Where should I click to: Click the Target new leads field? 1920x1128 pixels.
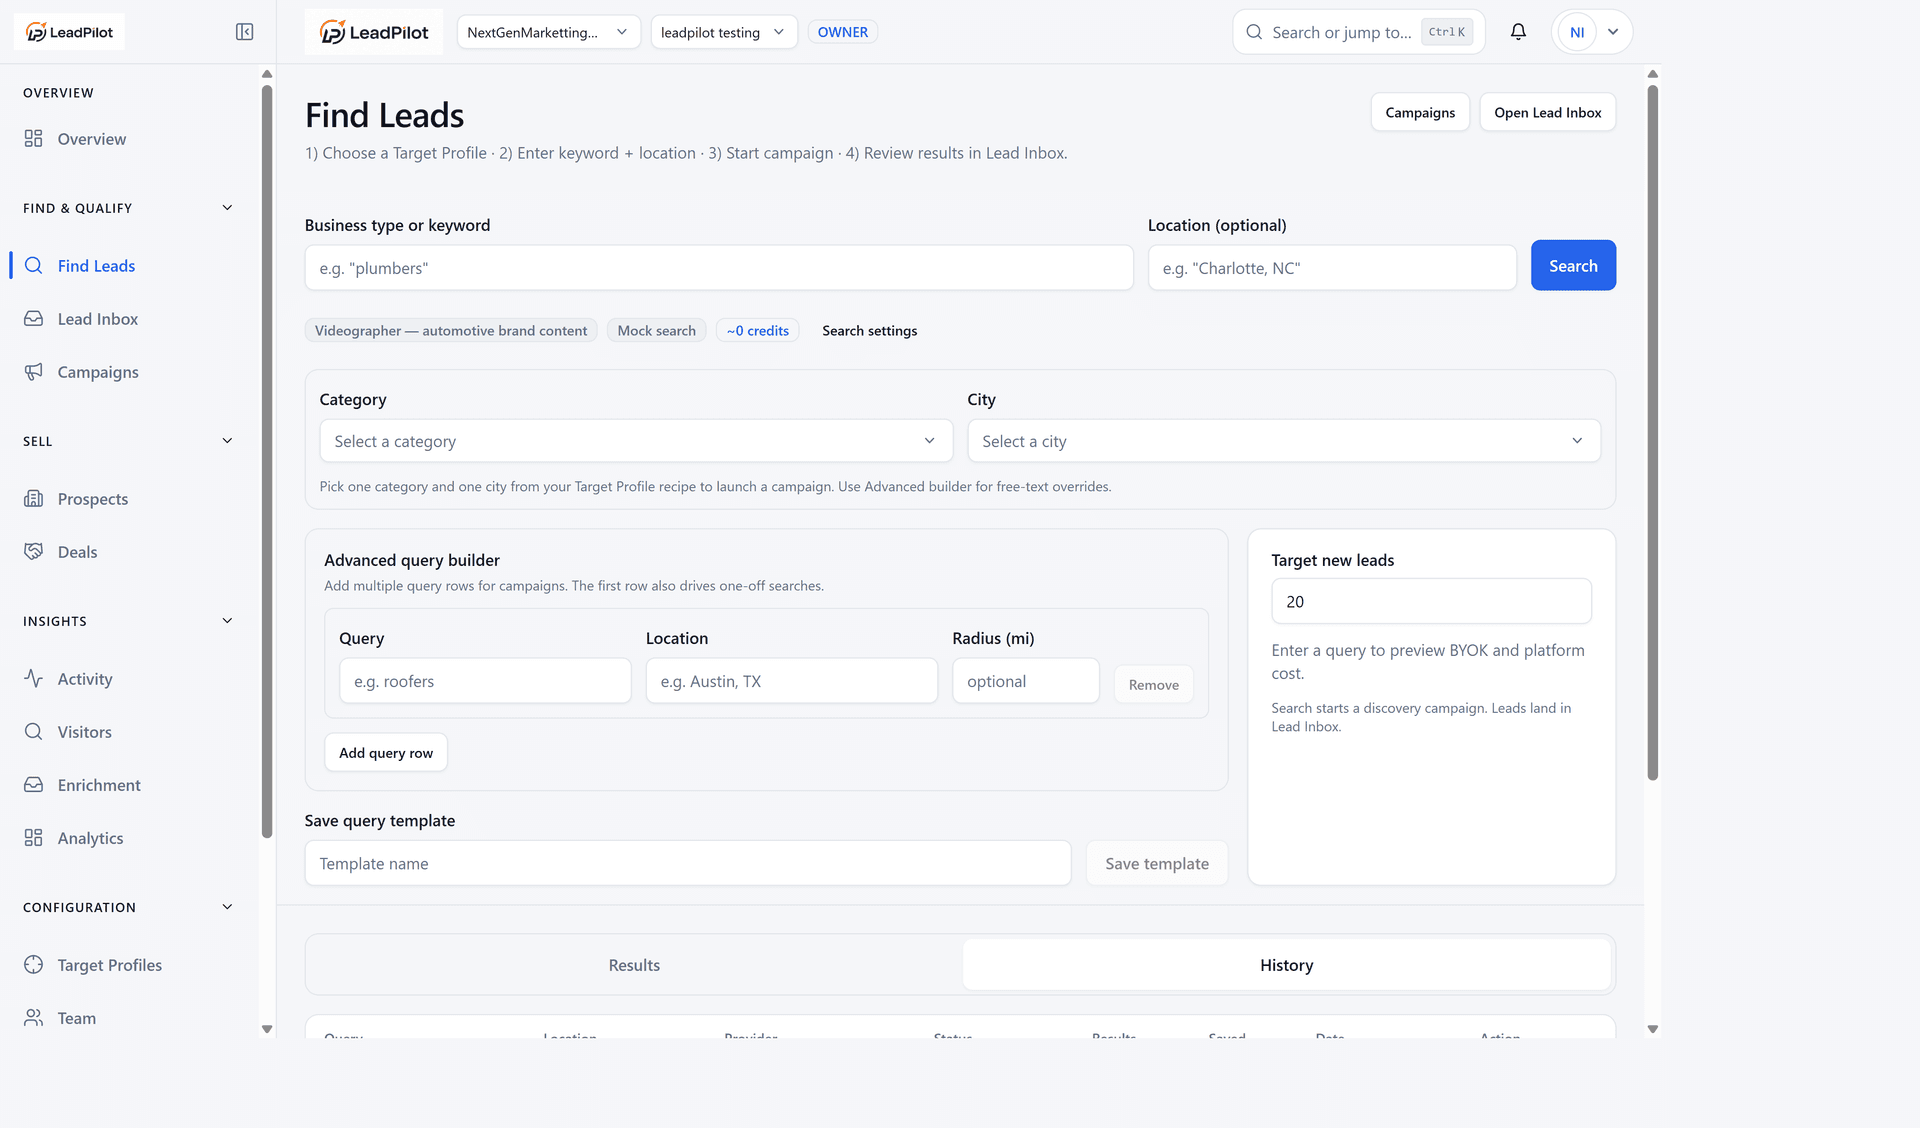[1431, 602]
